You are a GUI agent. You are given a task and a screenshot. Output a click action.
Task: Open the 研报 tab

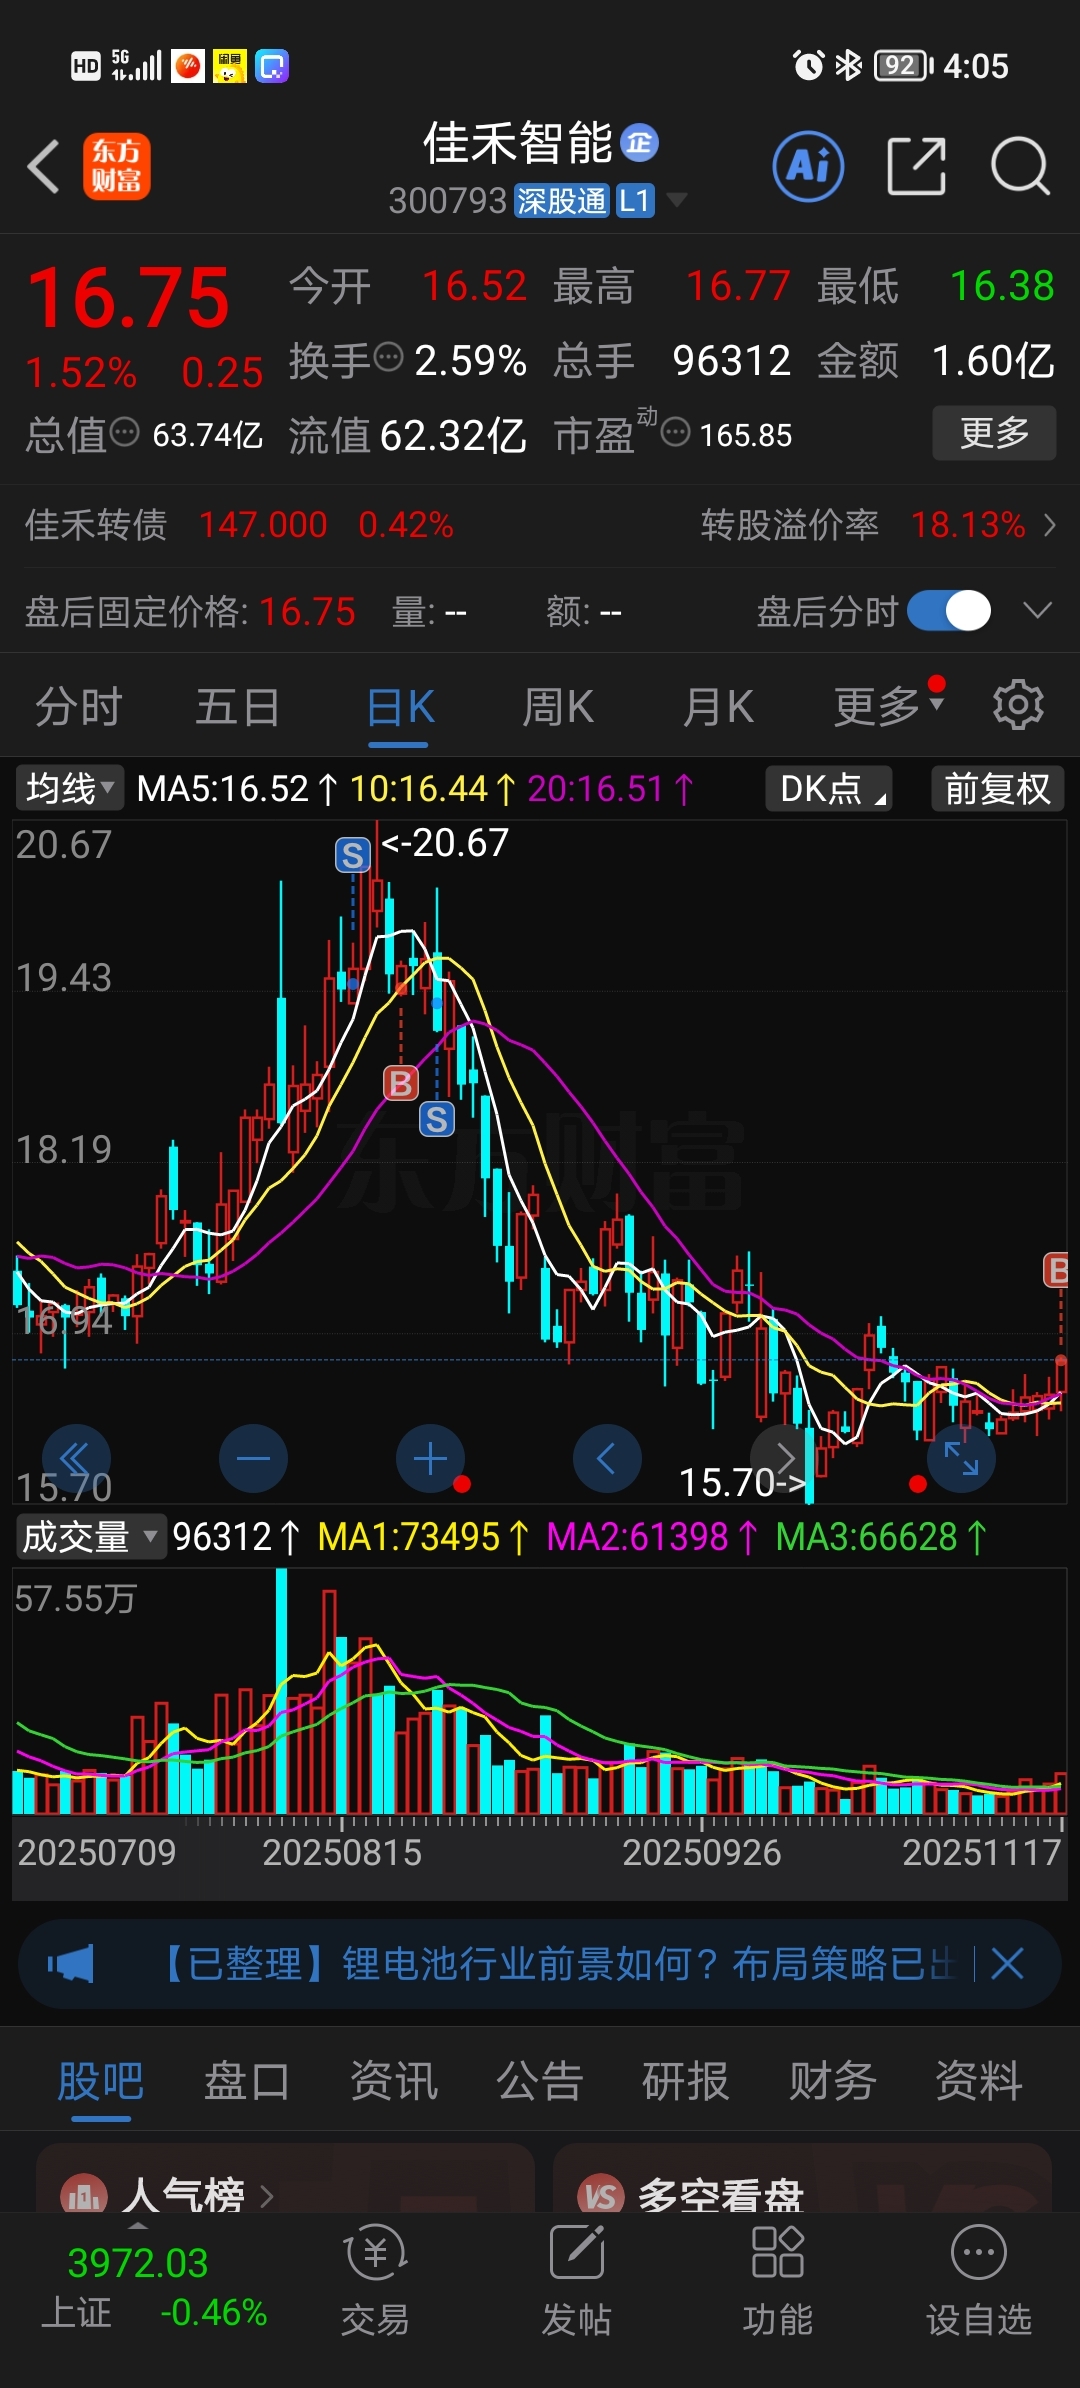[685, 2081]
